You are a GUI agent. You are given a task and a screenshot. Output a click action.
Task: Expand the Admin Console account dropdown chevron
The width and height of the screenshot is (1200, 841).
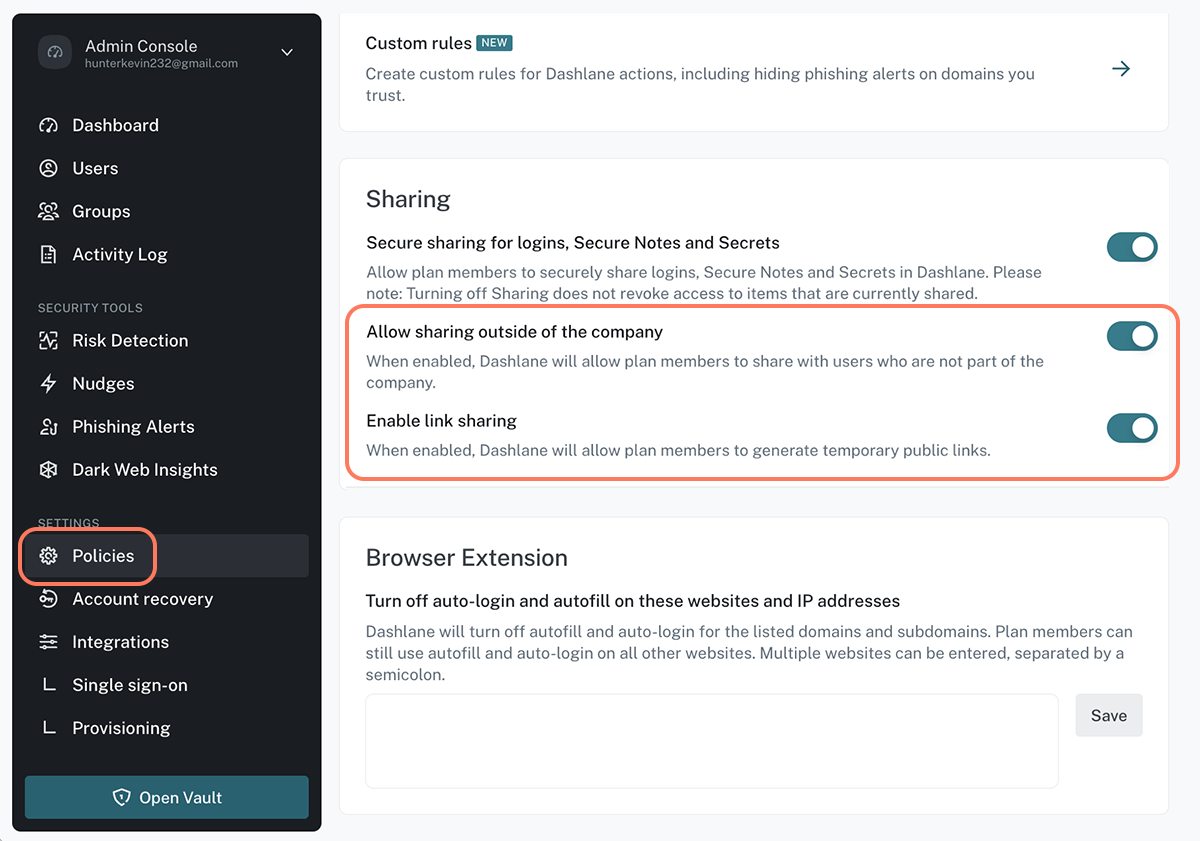click(x=287, y=52)
